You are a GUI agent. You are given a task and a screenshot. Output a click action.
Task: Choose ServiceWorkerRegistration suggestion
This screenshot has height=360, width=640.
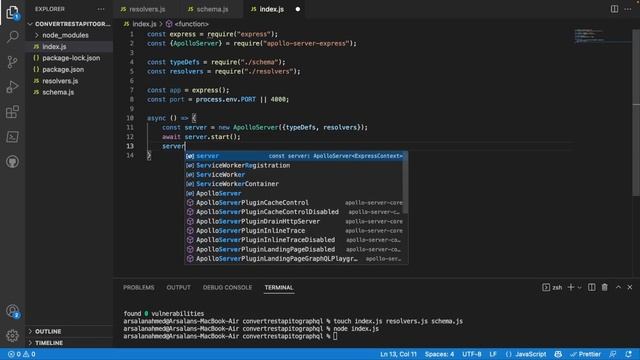(293, 165)
